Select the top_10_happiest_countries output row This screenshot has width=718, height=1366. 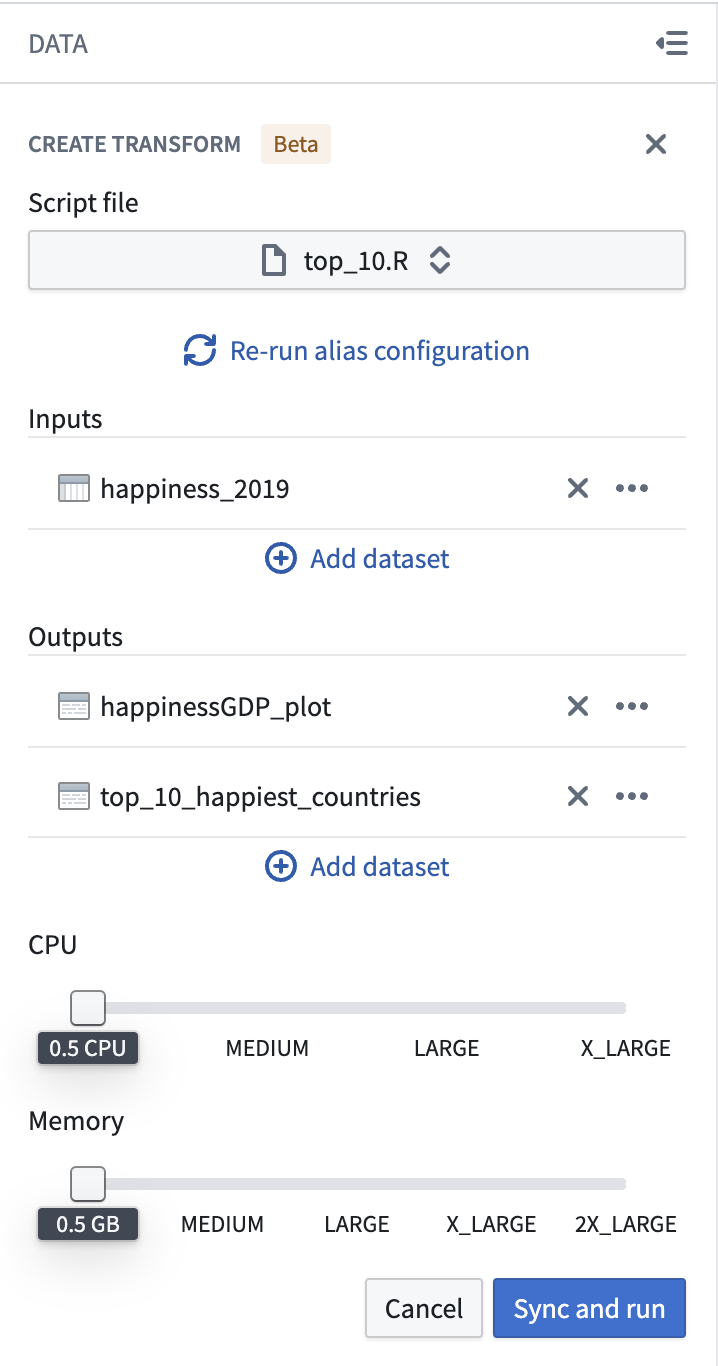coord(357,796)
